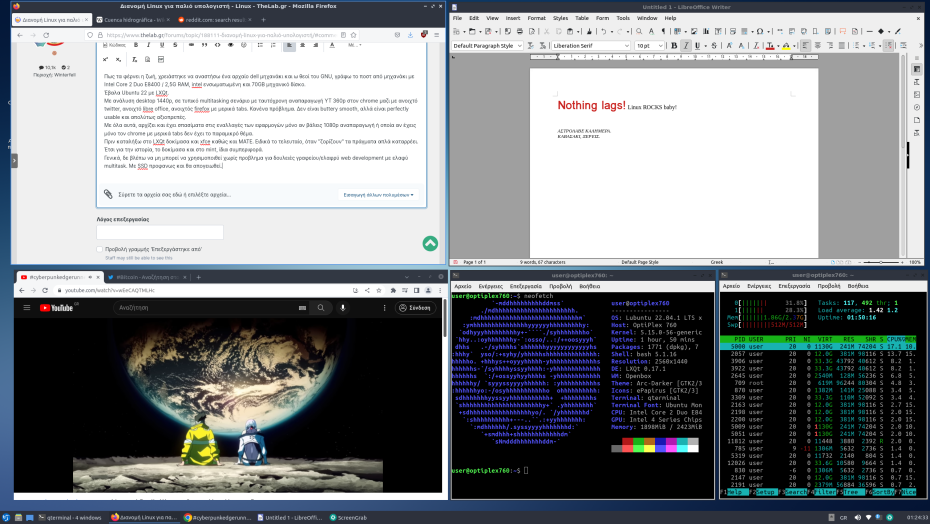930x524 pixels.
Task: Reload YouTube page in Chrome
Action: (x=45, y=290)
